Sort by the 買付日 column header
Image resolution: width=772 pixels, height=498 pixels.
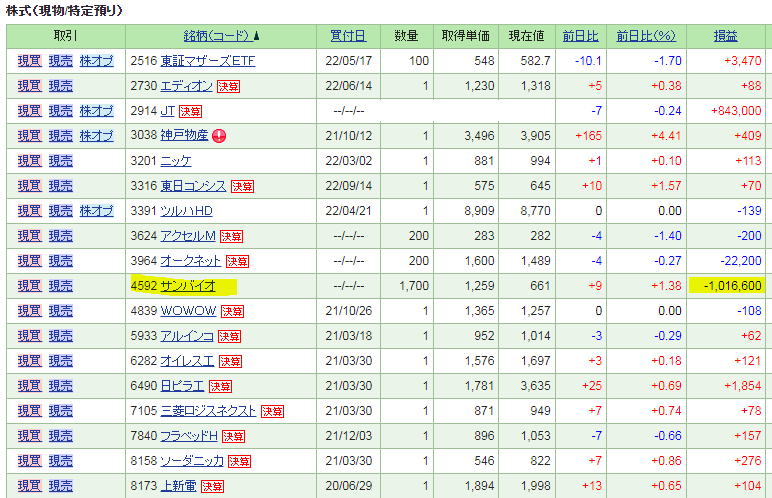click(x=348, y=36)
